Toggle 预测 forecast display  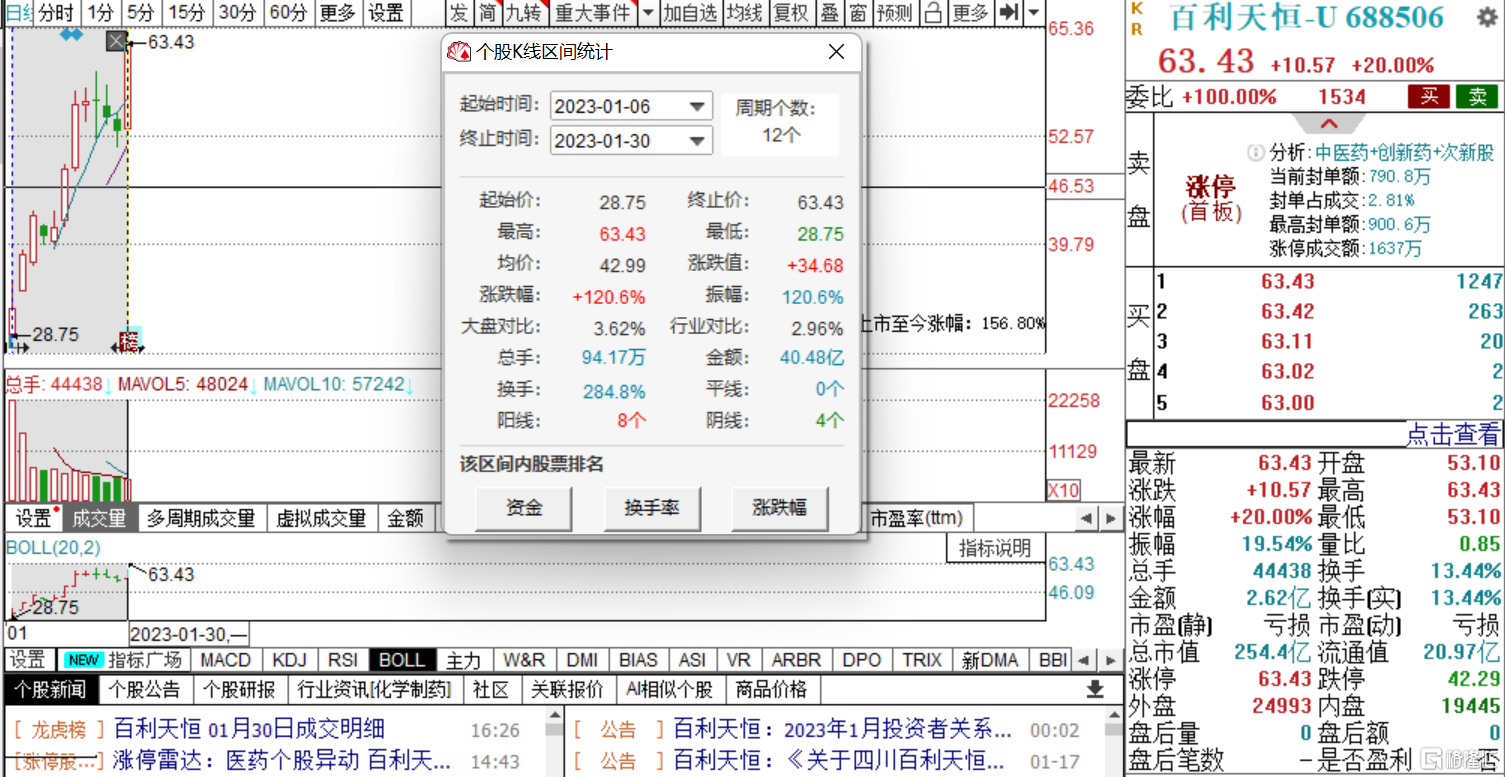coord(894,13)
